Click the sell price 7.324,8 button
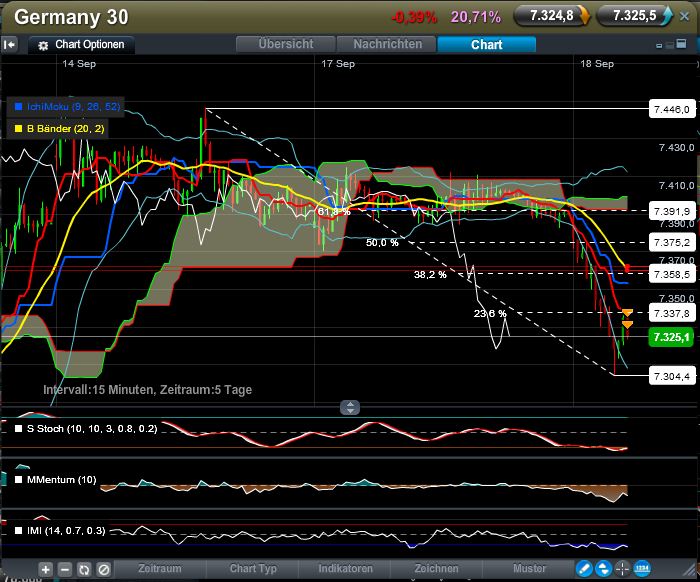This screenshot has width=700, height=582. click(x=552, y=16)
